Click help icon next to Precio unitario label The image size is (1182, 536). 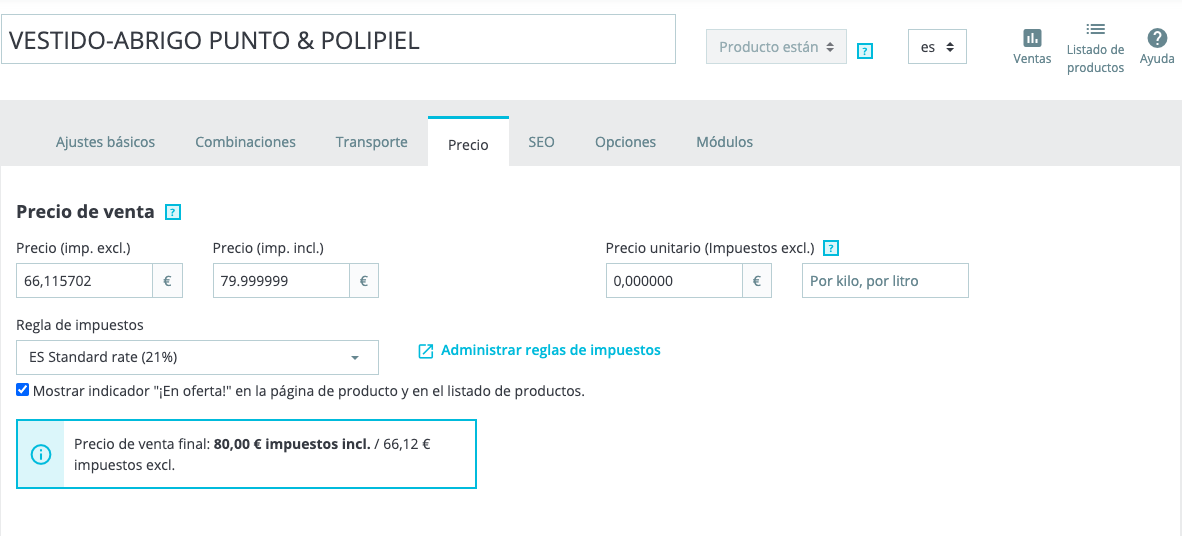[830, 248]
